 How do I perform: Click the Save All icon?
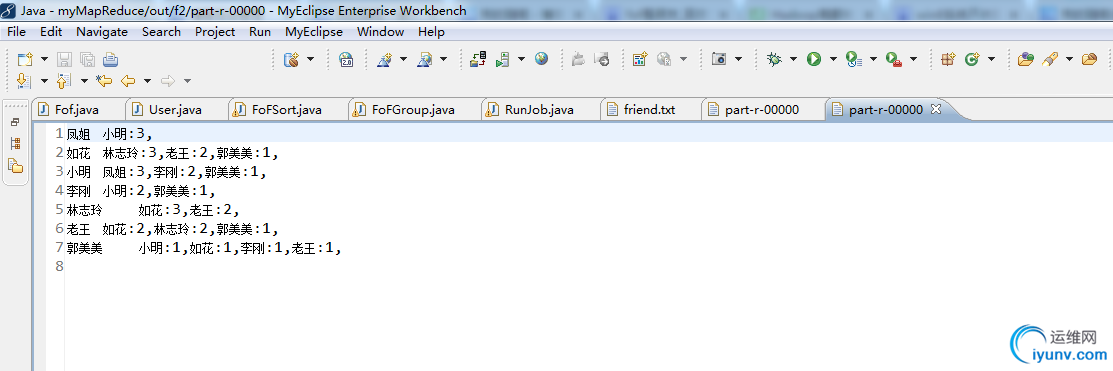pyautogui.click(x=87, y=60)
